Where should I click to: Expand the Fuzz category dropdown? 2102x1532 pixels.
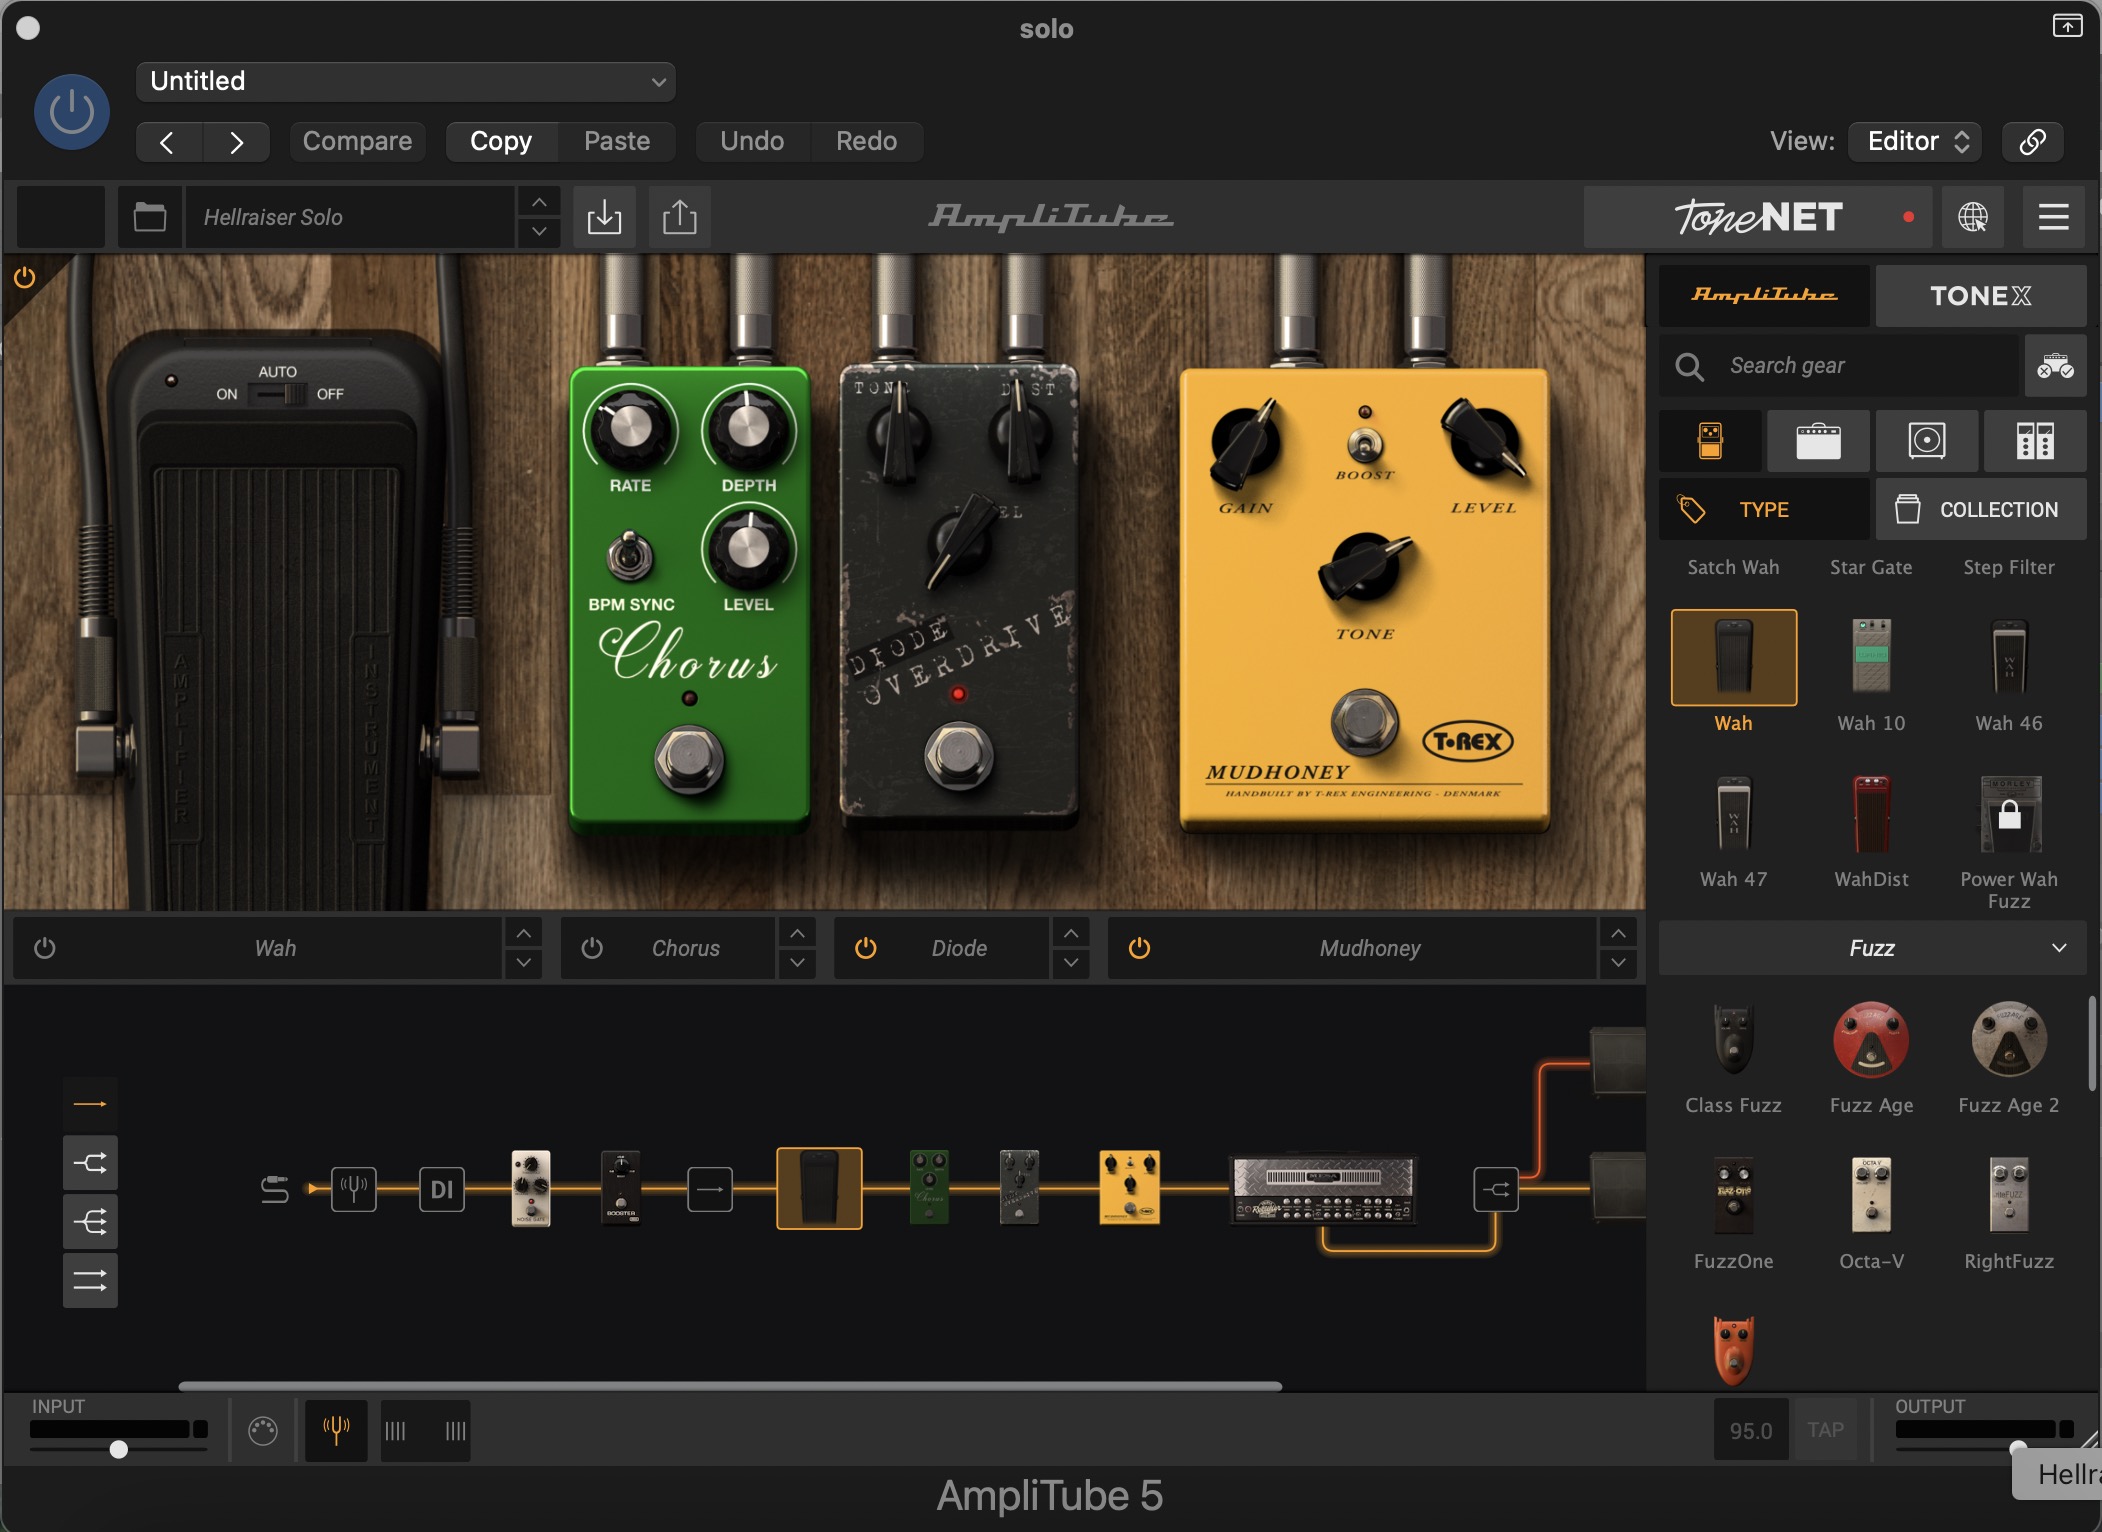(x=1872, y=948)
